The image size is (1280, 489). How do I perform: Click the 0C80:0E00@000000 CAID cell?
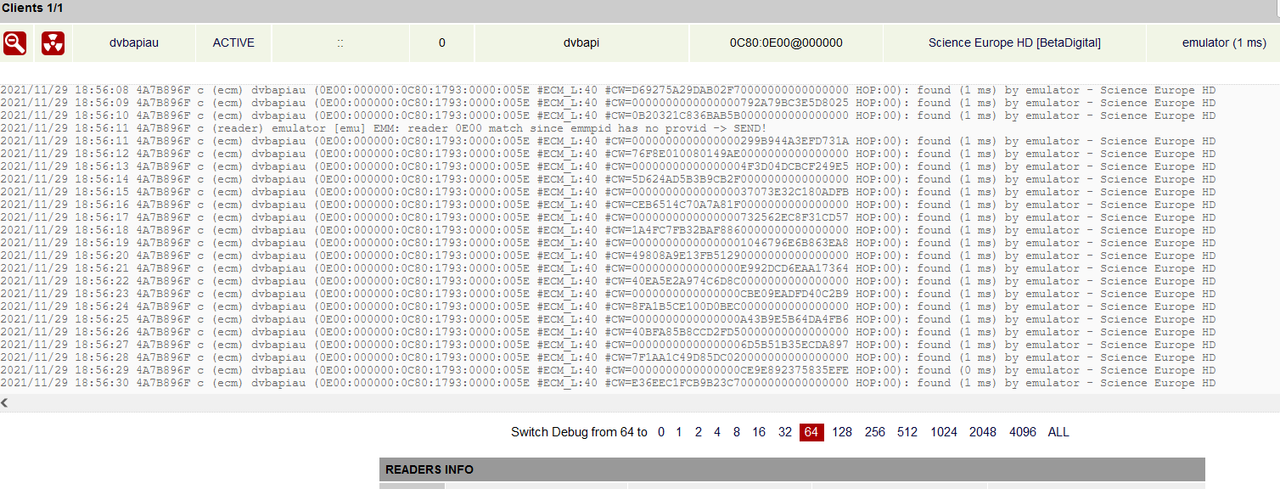786,43
